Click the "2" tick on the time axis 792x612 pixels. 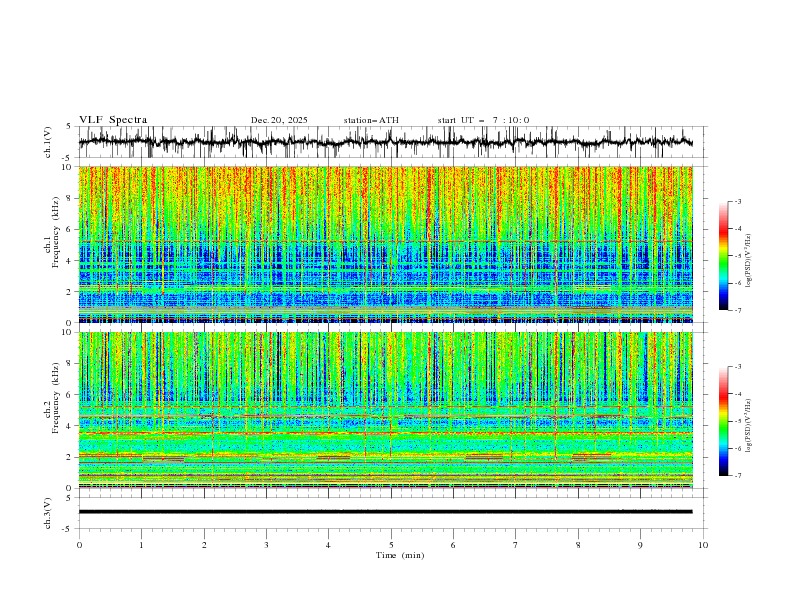[204, 545]
